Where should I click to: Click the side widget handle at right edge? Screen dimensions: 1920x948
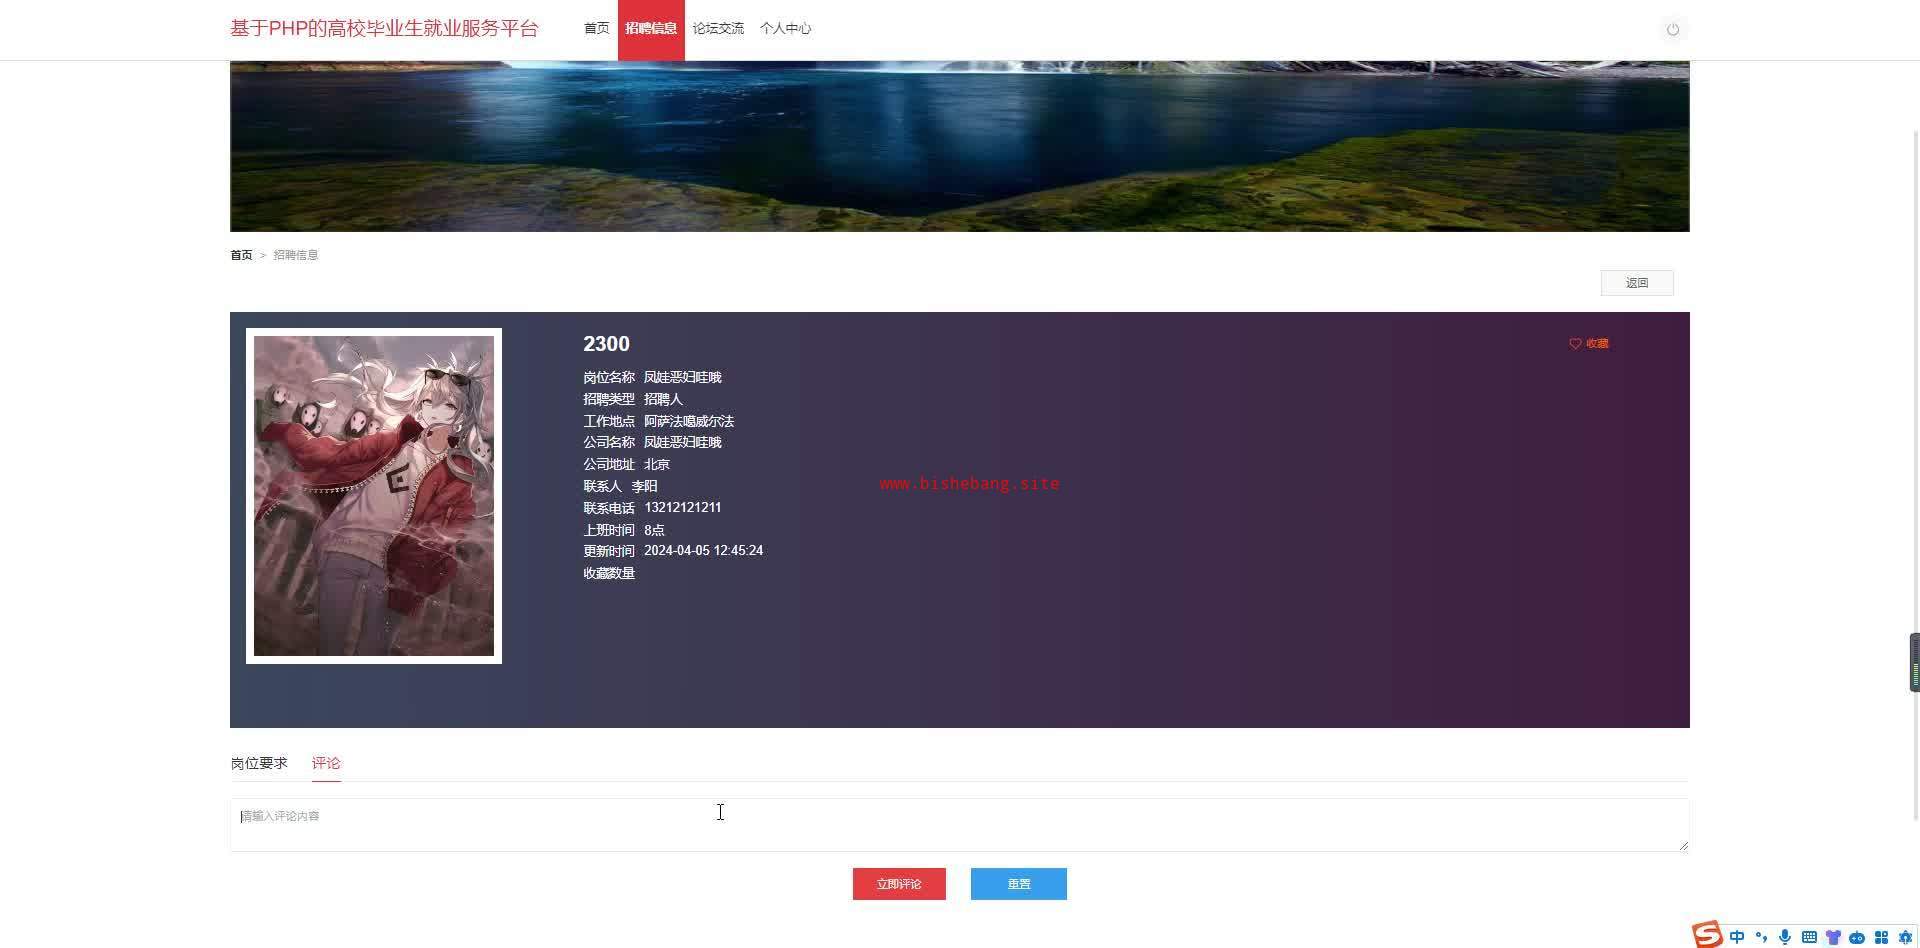coord(1914,662)
